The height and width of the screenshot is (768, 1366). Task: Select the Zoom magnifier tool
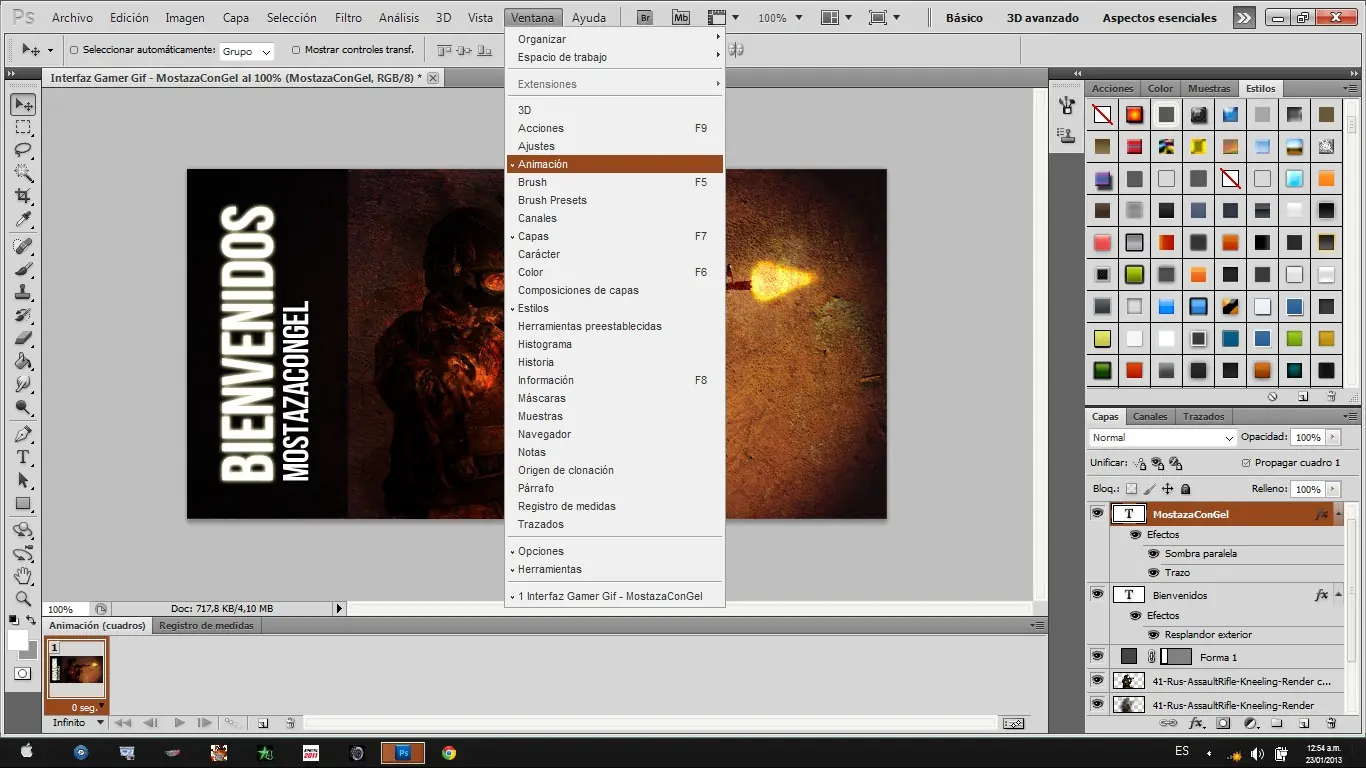tap(23, 599)
